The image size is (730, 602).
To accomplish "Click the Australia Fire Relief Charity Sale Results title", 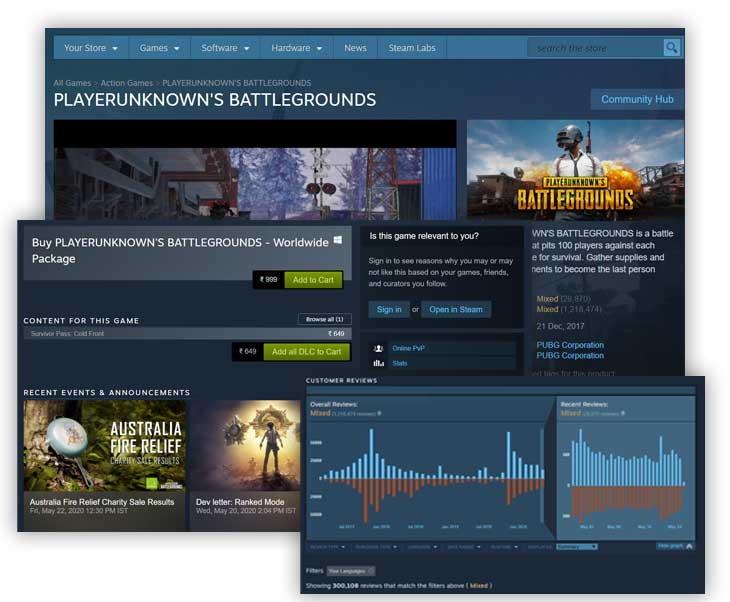I will pos(102,502).
